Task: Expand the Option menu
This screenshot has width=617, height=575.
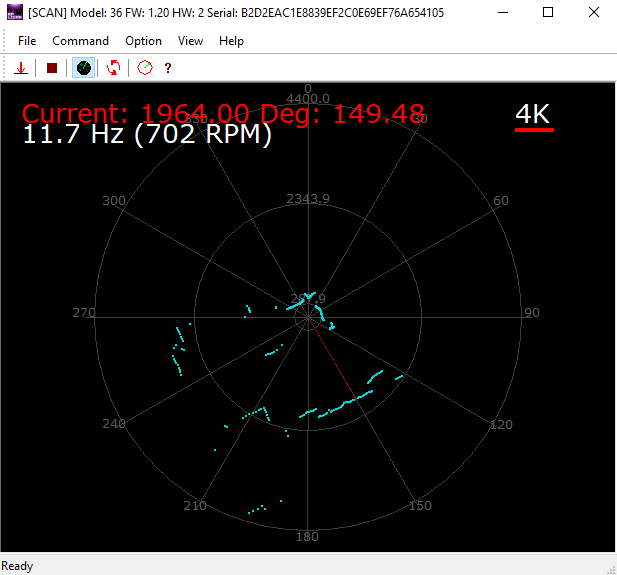Action: [x=143, y=41]
